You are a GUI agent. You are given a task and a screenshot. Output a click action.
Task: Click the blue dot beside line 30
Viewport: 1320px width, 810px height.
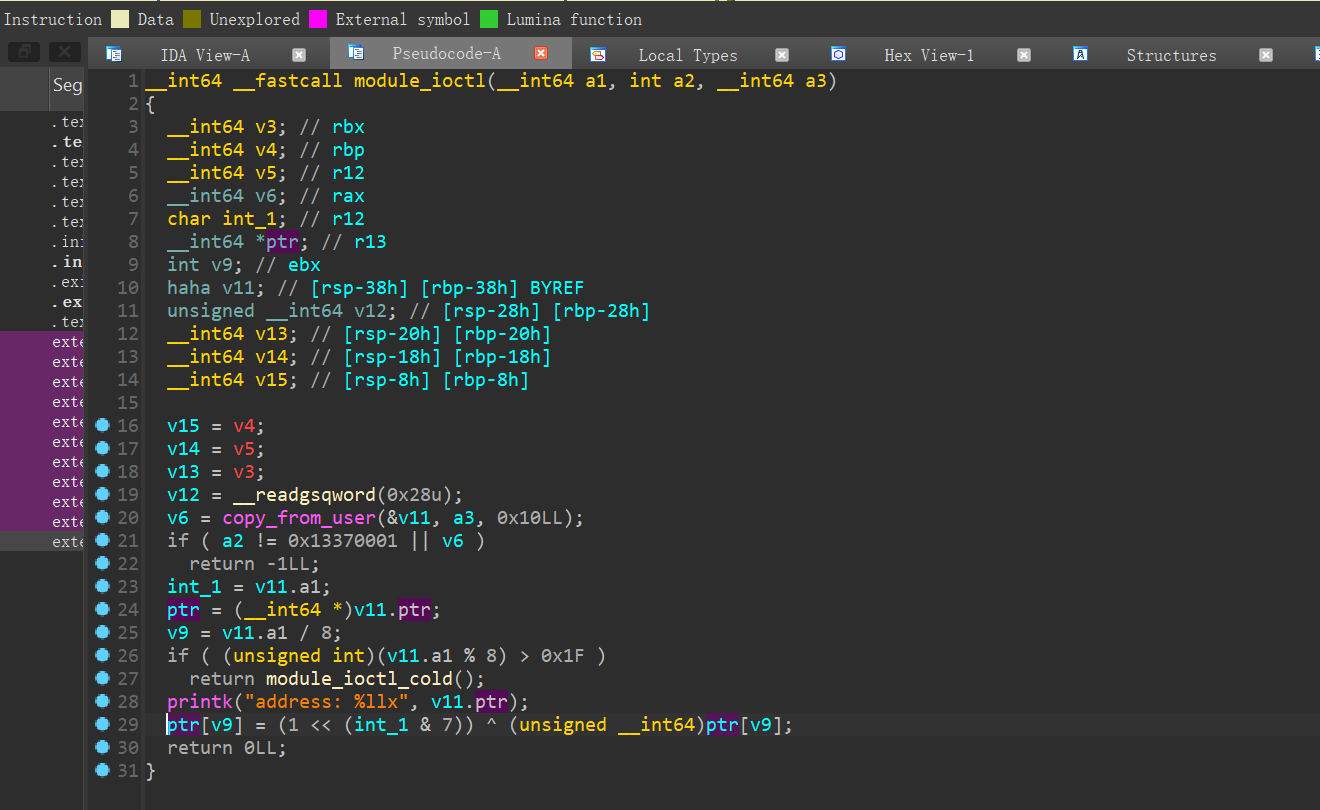pos(102,747)
